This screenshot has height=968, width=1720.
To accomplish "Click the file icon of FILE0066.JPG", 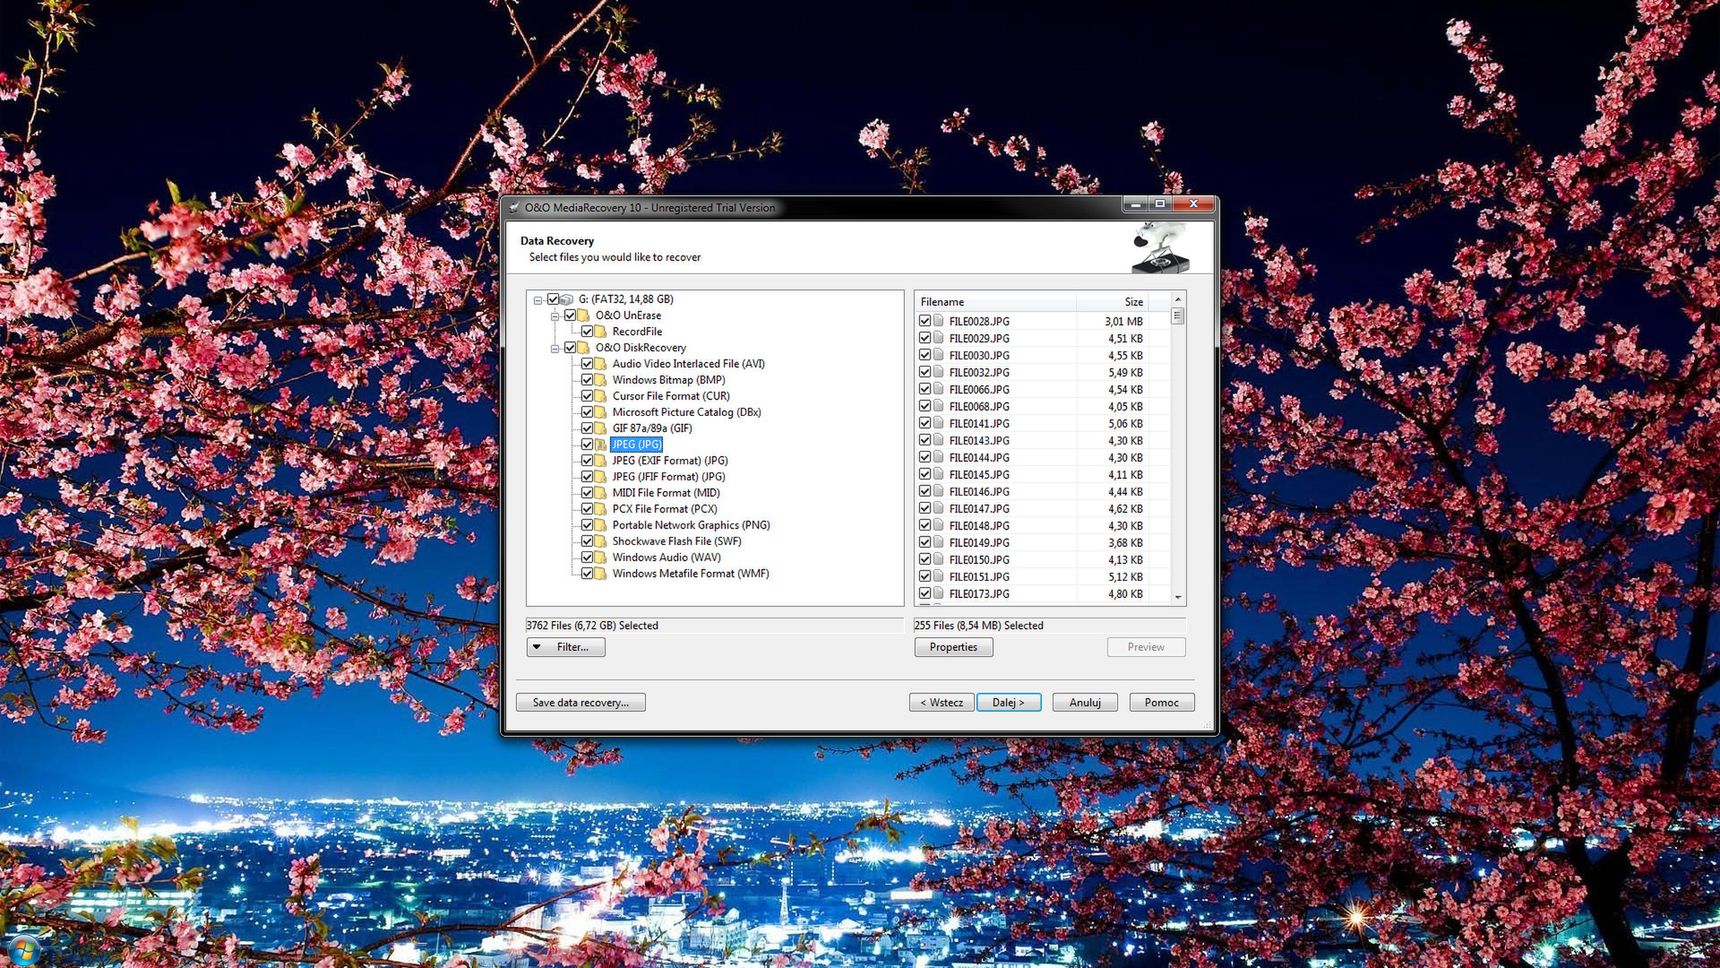I will pos(939,389).
